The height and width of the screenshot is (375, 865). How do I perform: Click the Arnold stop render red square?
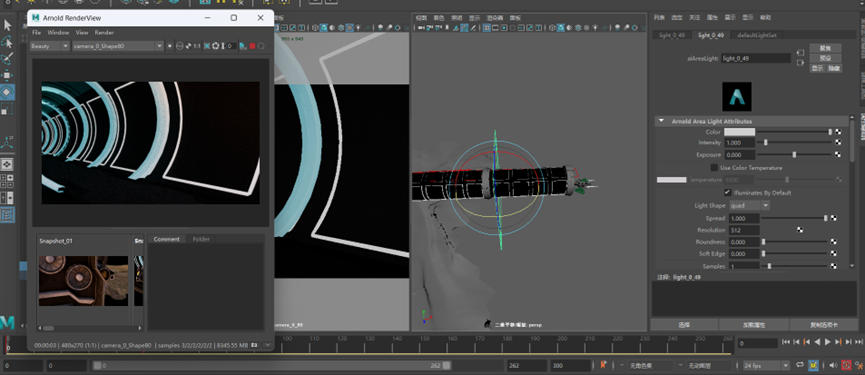252,46
